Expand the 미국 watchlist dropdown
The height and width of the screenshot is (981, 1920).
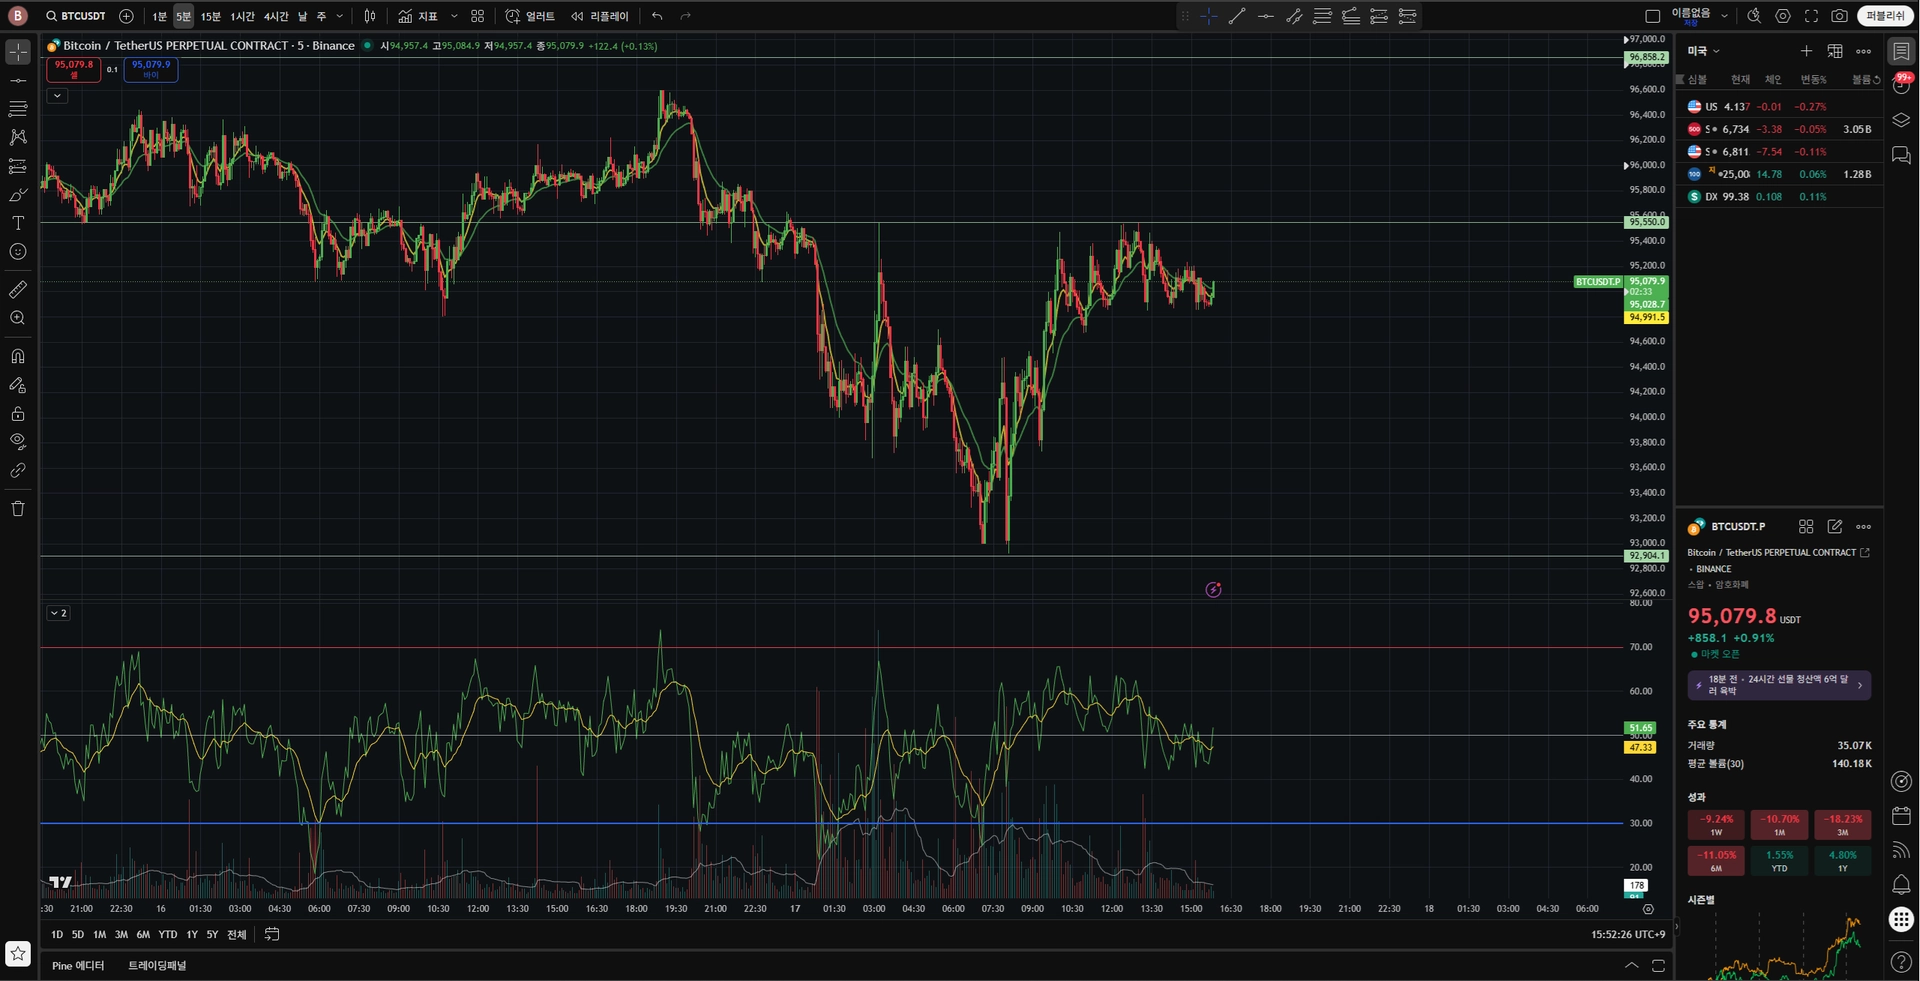coord(1704,51)
